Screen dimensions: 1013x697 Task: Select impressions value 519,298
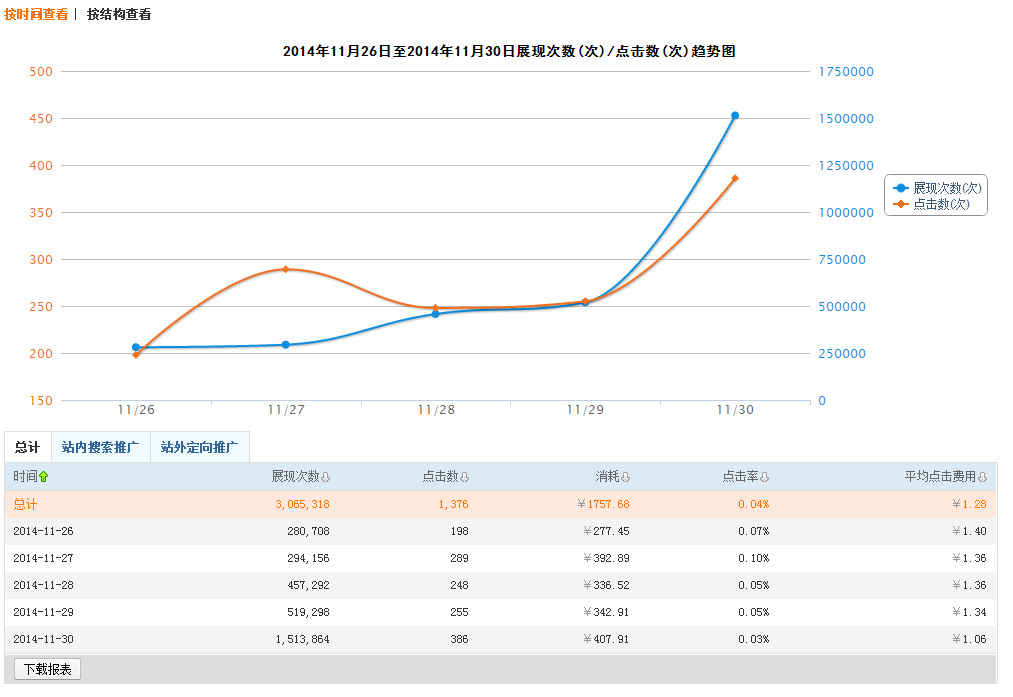pos(308,612)
